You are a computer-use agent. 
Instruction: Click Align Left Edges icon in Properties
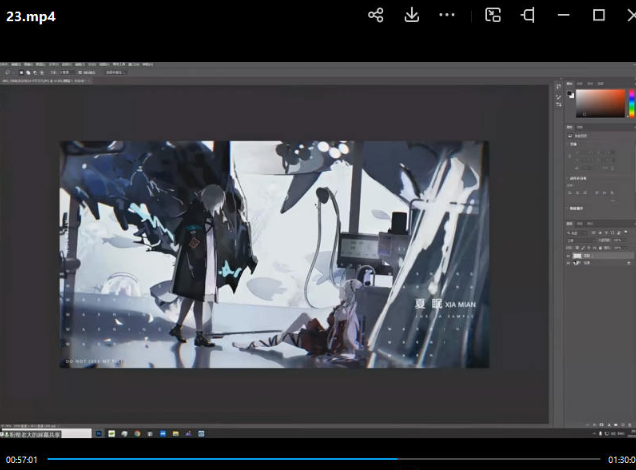click(570, 193)
